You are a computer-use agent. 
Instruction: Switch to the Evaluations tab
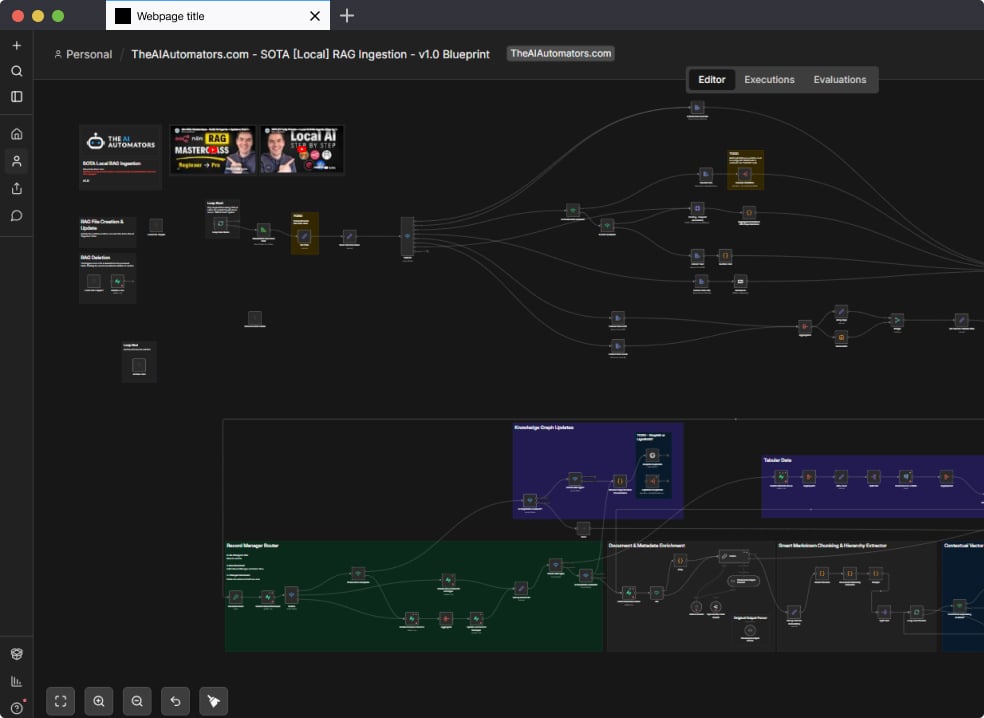tap(840, 80)
